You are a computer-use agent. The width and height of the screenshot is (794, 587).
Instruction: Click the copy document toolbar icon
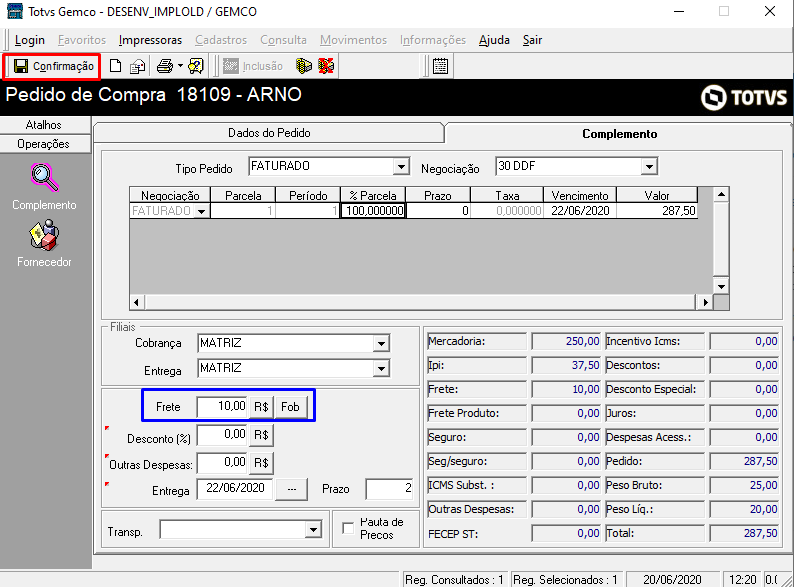[x=137, y=66]
